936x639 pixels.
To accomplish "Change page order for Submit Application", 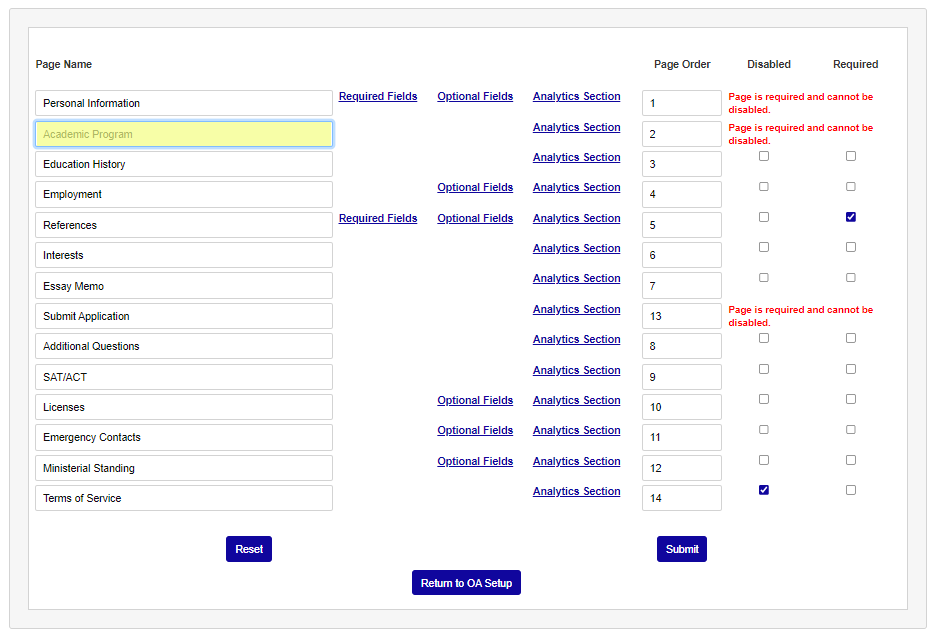I will pyautogui.click(x=681, y=315).
